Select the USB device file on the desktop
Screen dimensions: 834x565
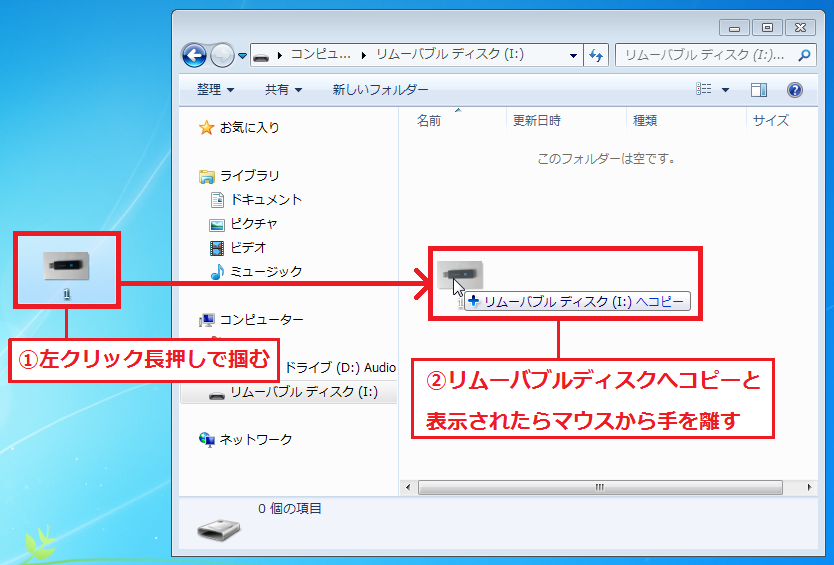tap(66, 270)
